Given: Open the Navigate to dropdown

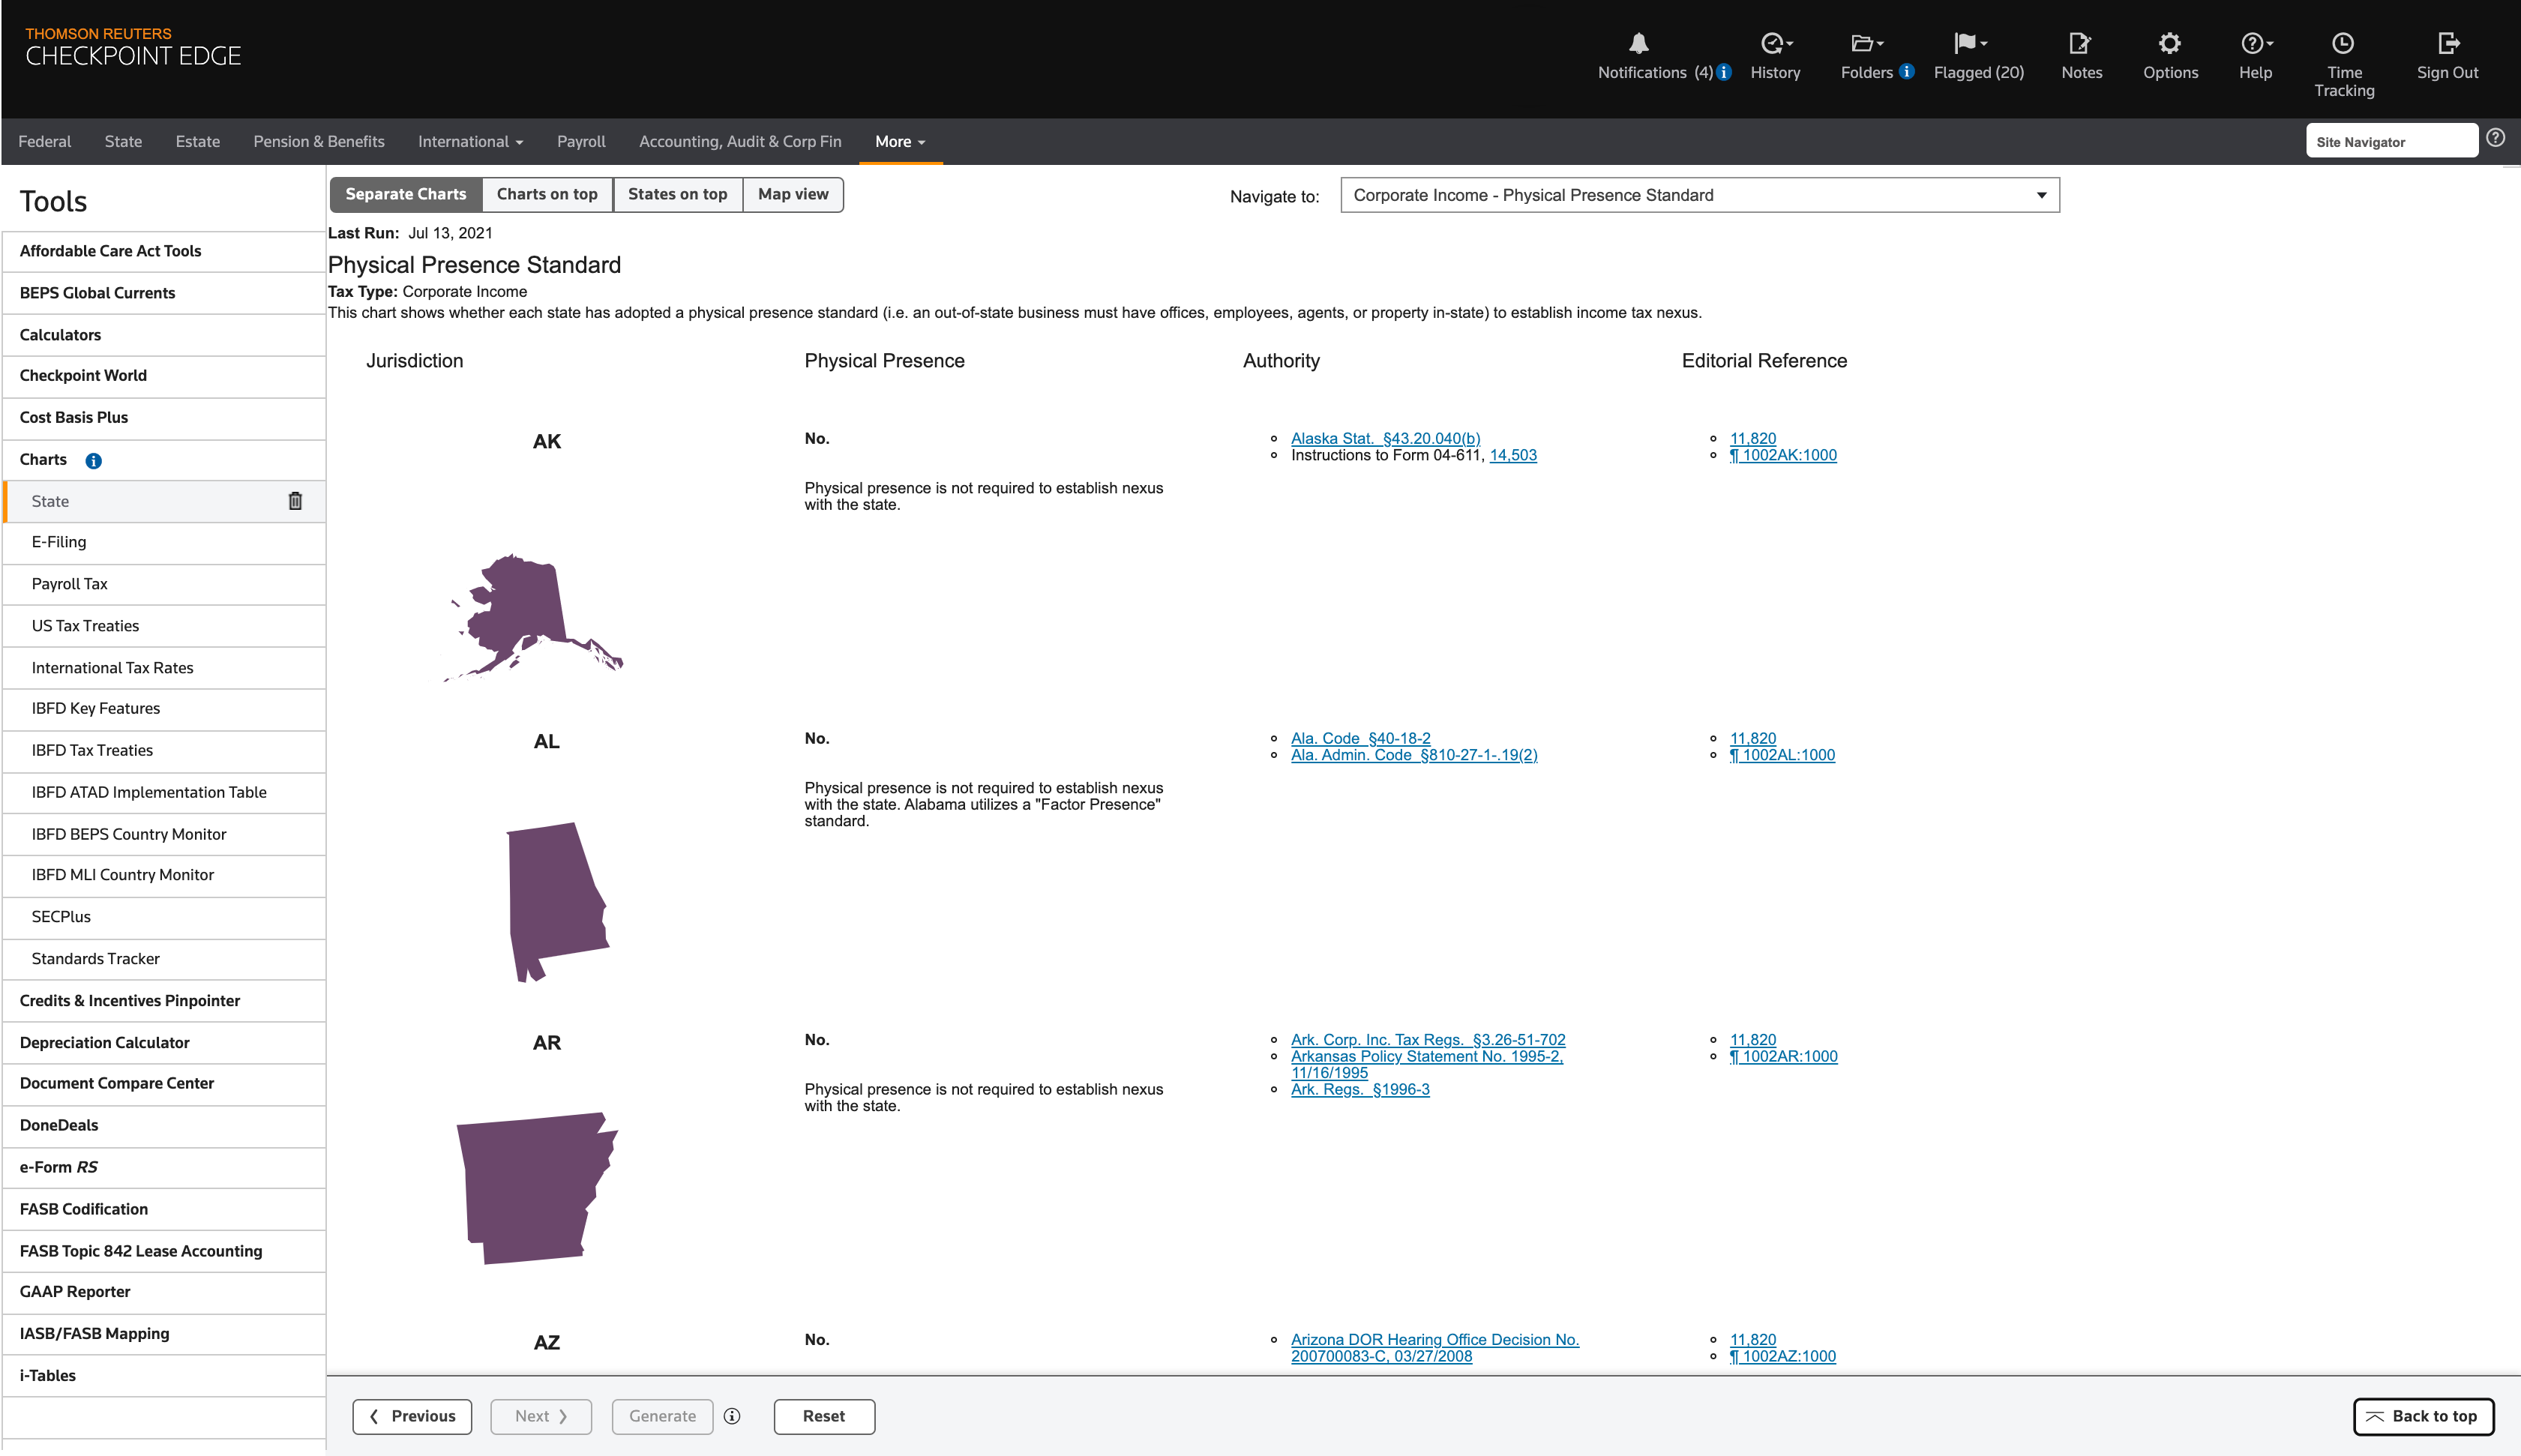Looking at the screenshot, I should pos(1699,195).
